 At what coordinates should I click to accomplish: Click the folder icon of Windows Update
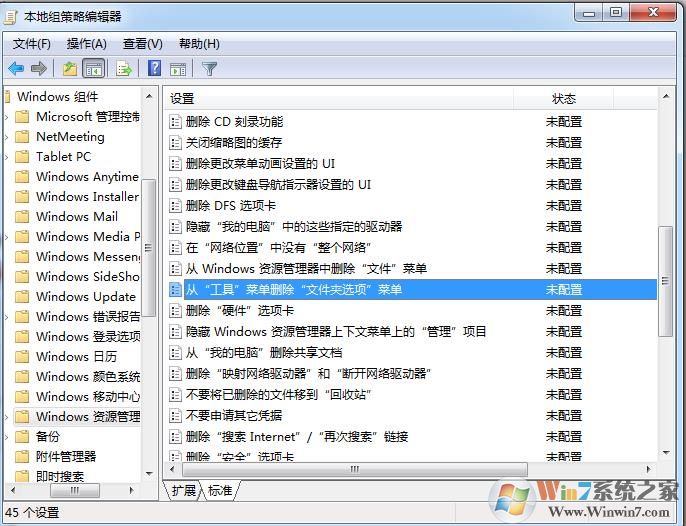[x=22, y=297]
